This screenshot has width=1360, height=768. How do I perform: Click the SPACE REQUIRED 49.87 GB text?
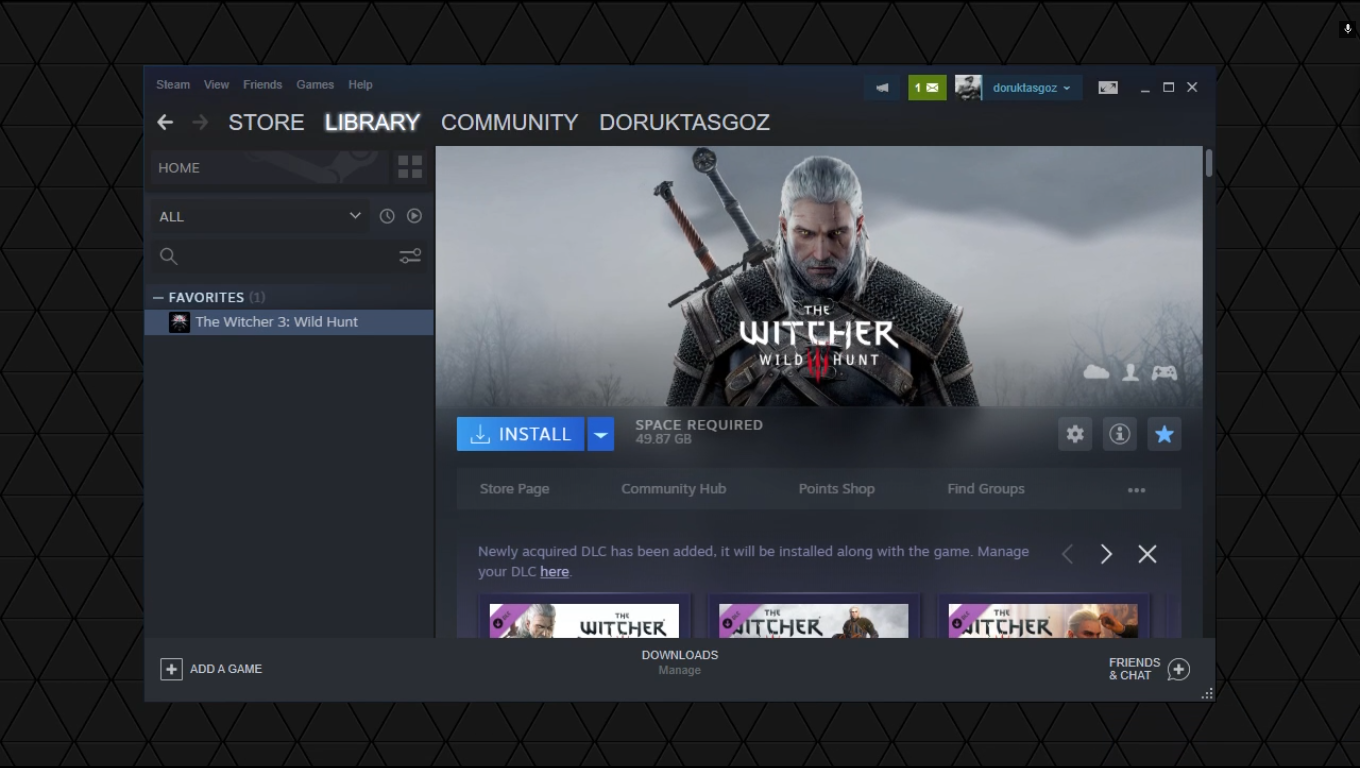point(699,431)
